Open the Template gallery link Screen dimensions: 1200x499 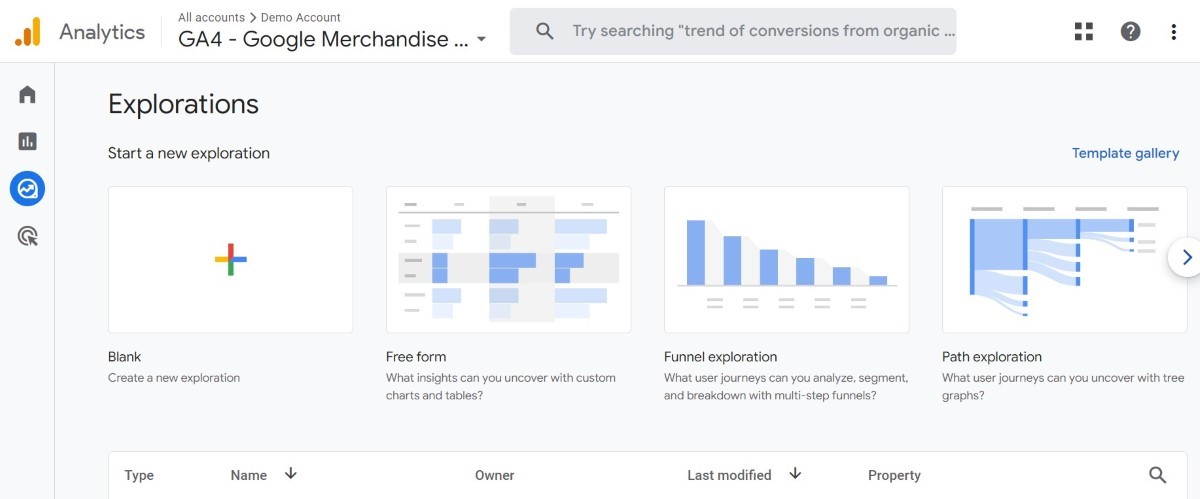pyautogui.click(x=1125, y=153)
